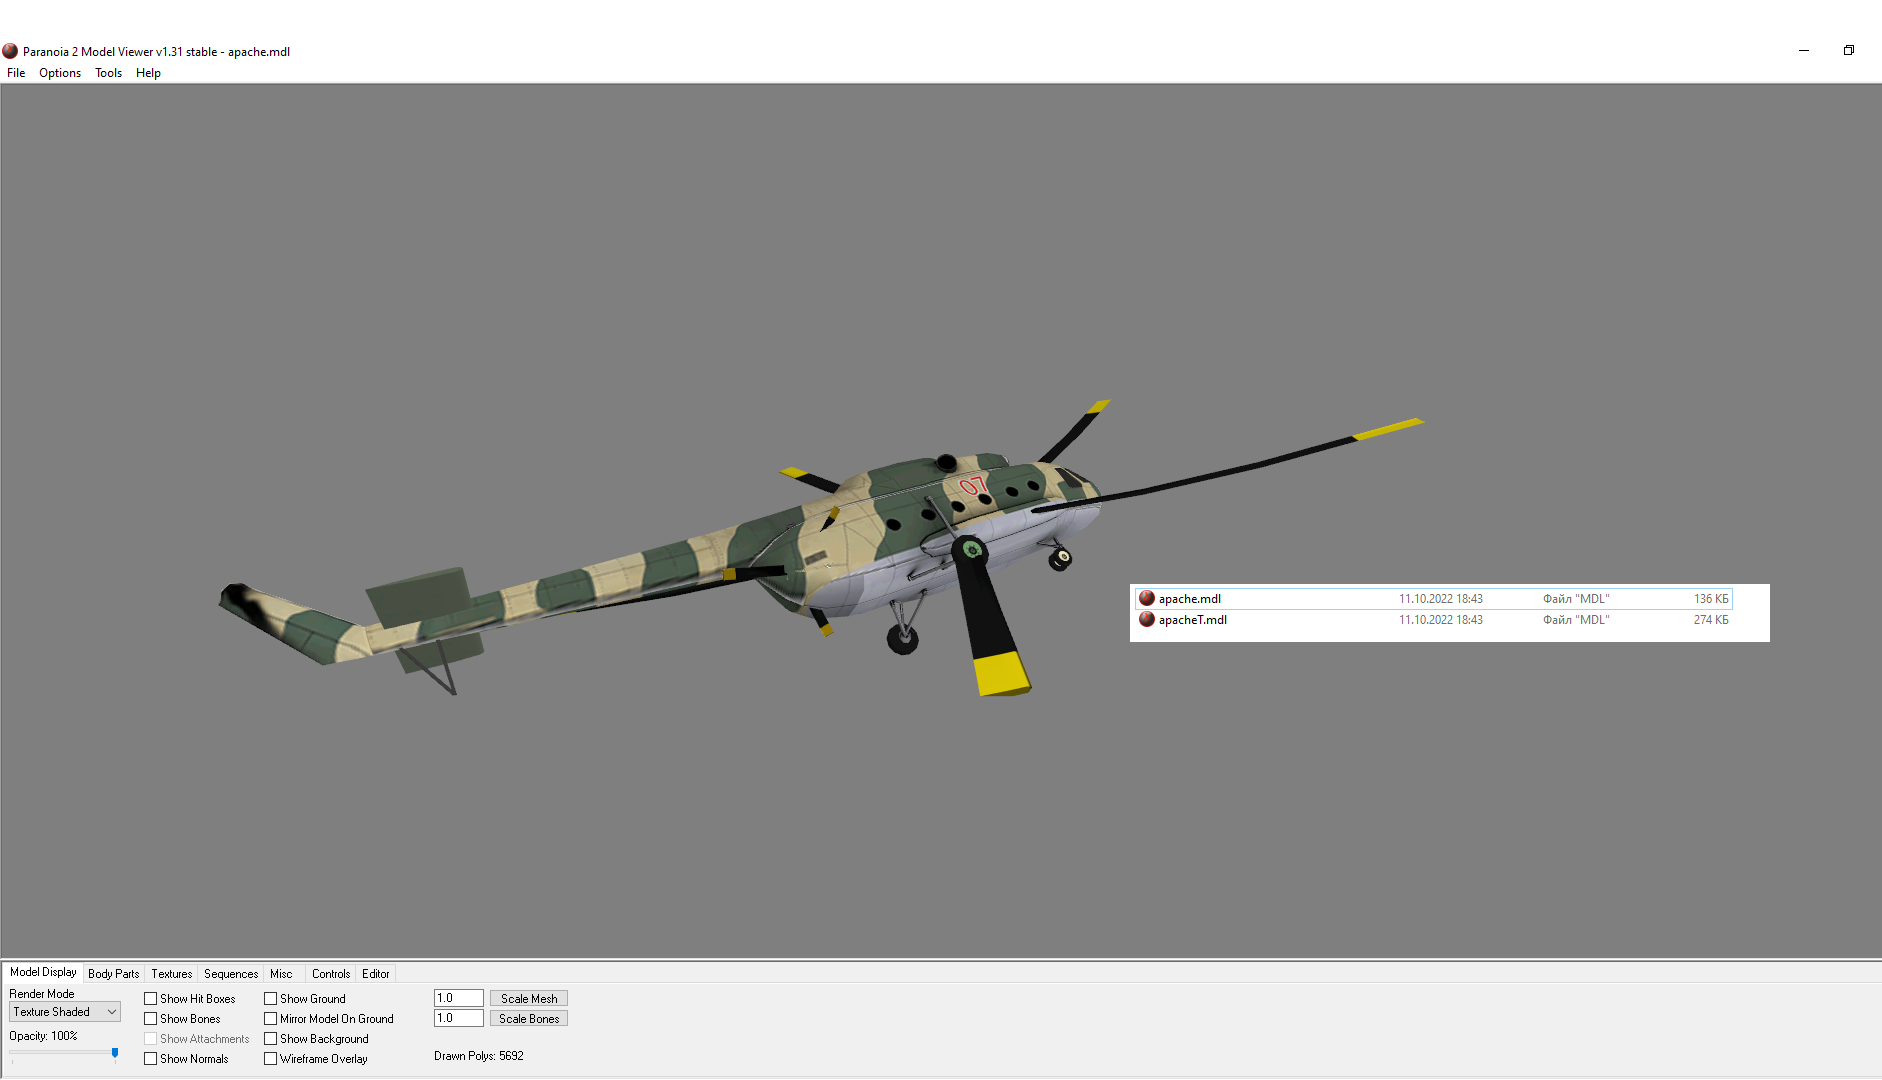Click the Paranoia 2 Model Viewer app icon
This screenshot has width=1882, height=1080.
coord(10,51)
